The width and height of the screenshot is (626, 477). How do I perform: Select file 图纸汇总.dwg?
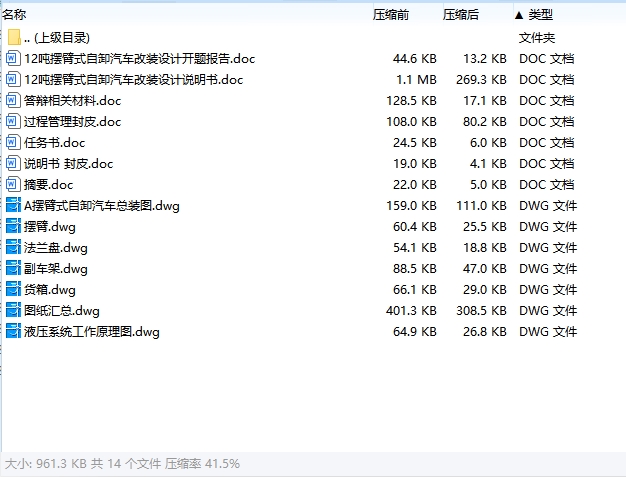[61, 311]
